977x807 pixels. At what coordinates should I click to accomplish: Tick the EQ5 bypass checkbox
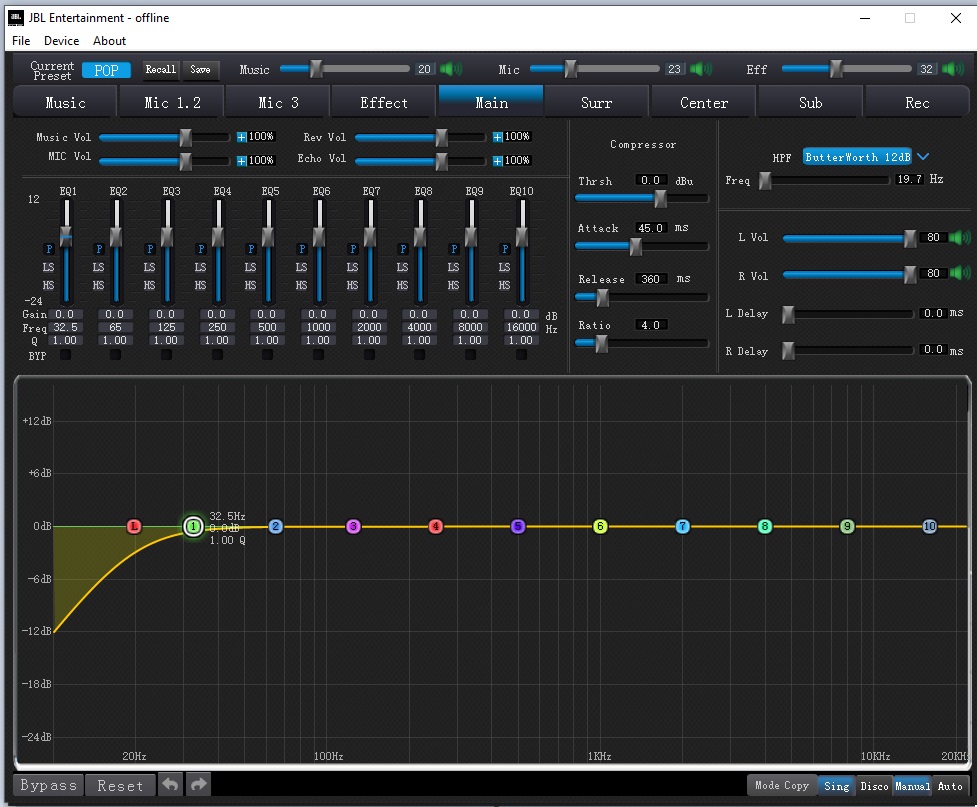tap(268, 355)
